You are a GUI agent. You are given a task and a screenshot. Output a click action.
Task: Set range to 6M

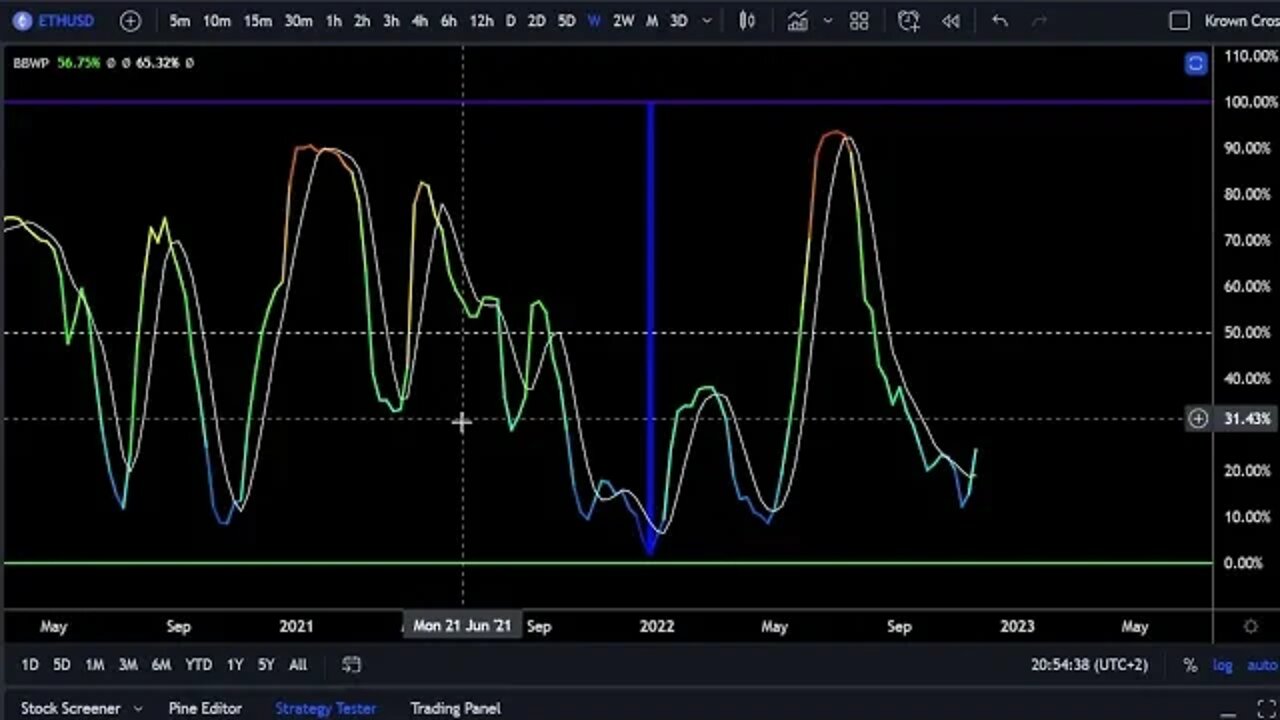pyautogui.click(x=161, y=664)
